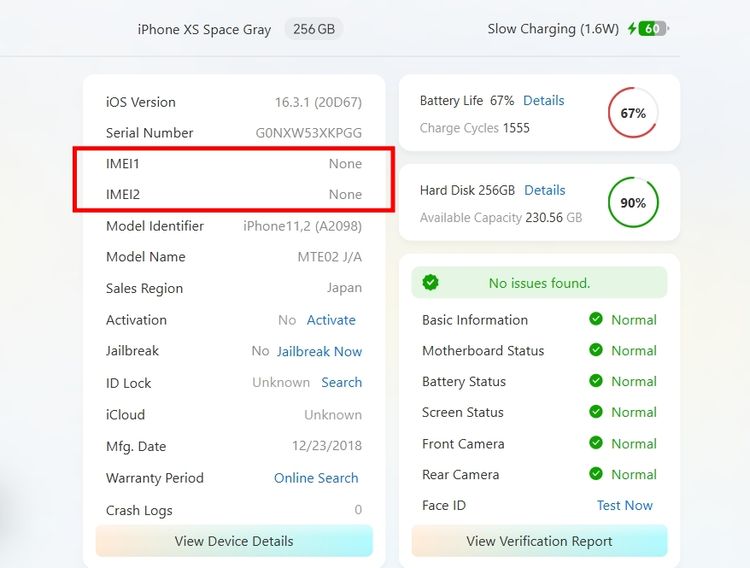Click the Available Capacity 230.56 GB value

pos(553,218)
